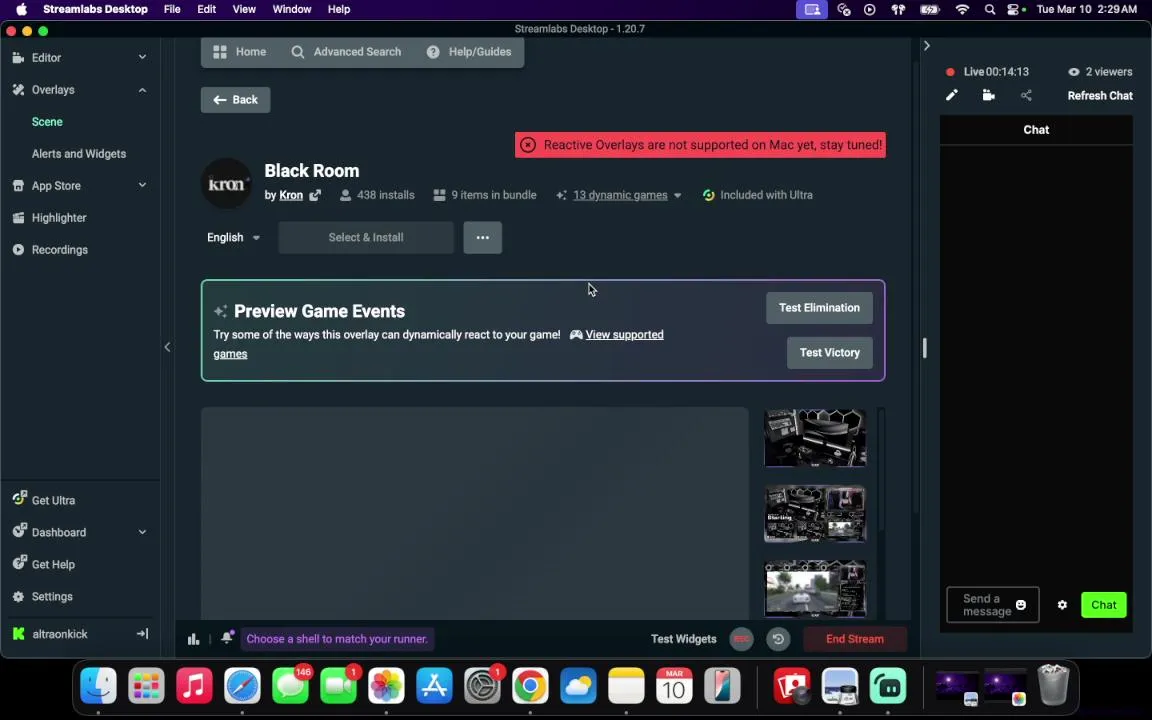Open the Edit menu
This screenshot has height=720, width=1152.
[206, 10]
